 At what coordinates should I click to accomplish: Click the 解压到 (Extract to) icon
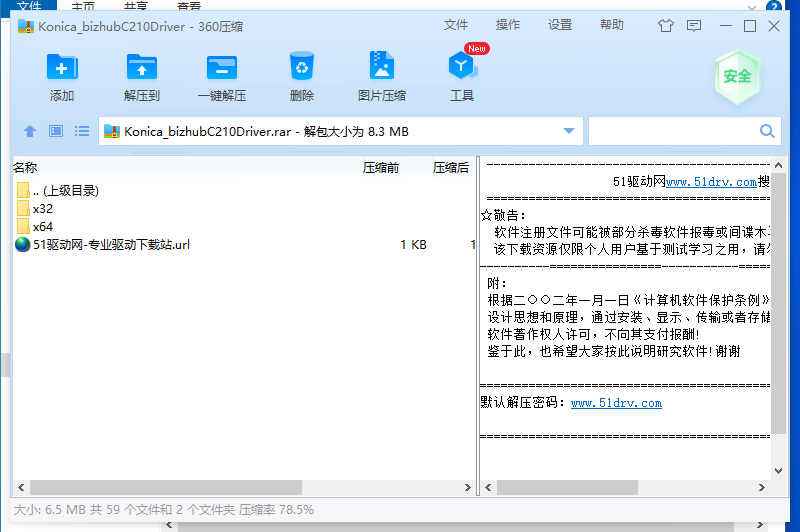(141, 67)
